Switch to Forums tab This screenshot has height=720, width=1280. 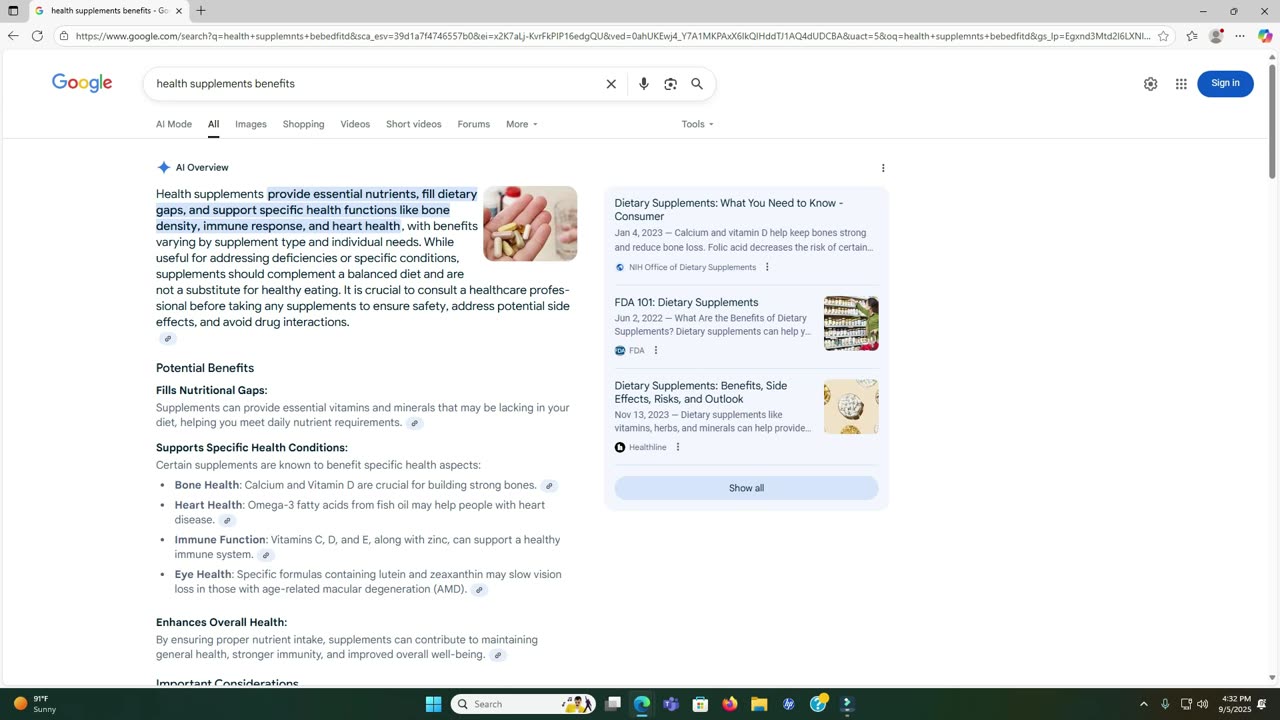[473, 124]
